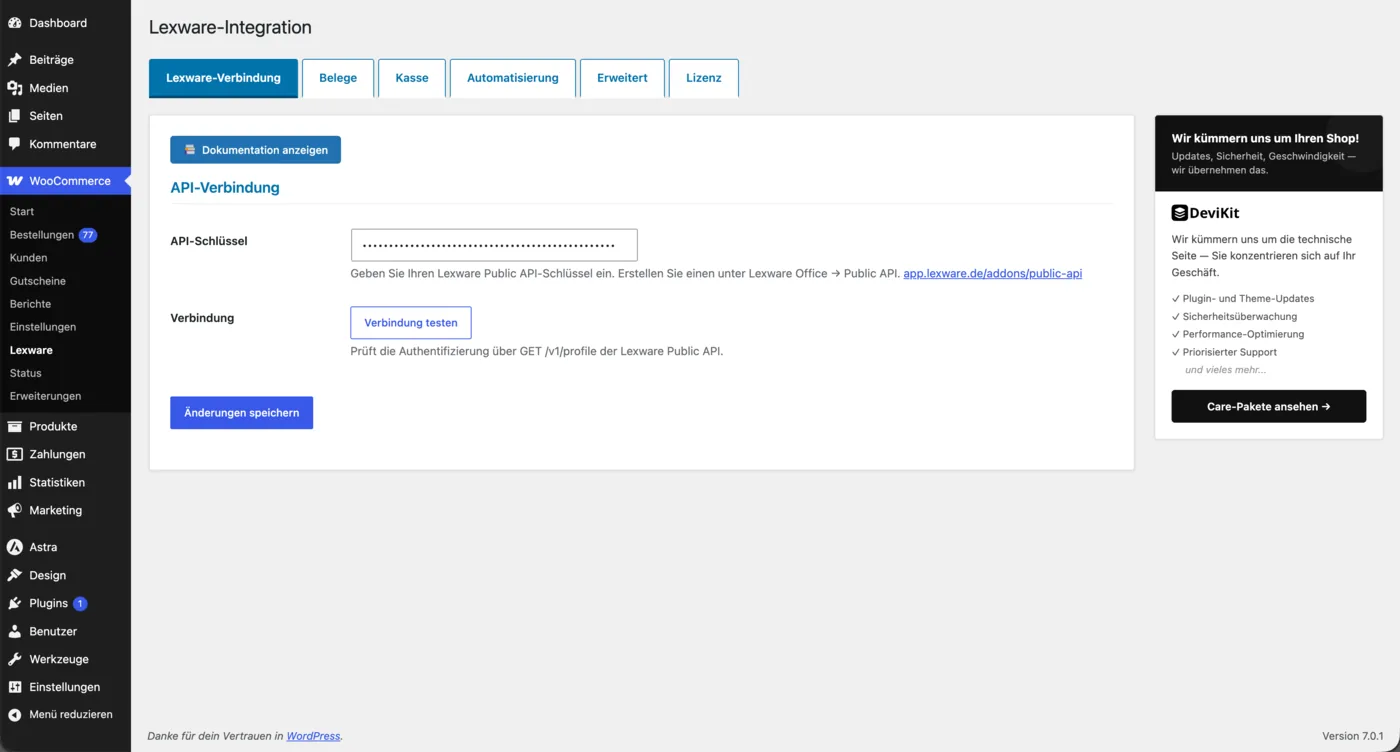The image size is (1400, 752).
Task: Open the app.lexware.de/addons/public-api link
Action: 993,273
